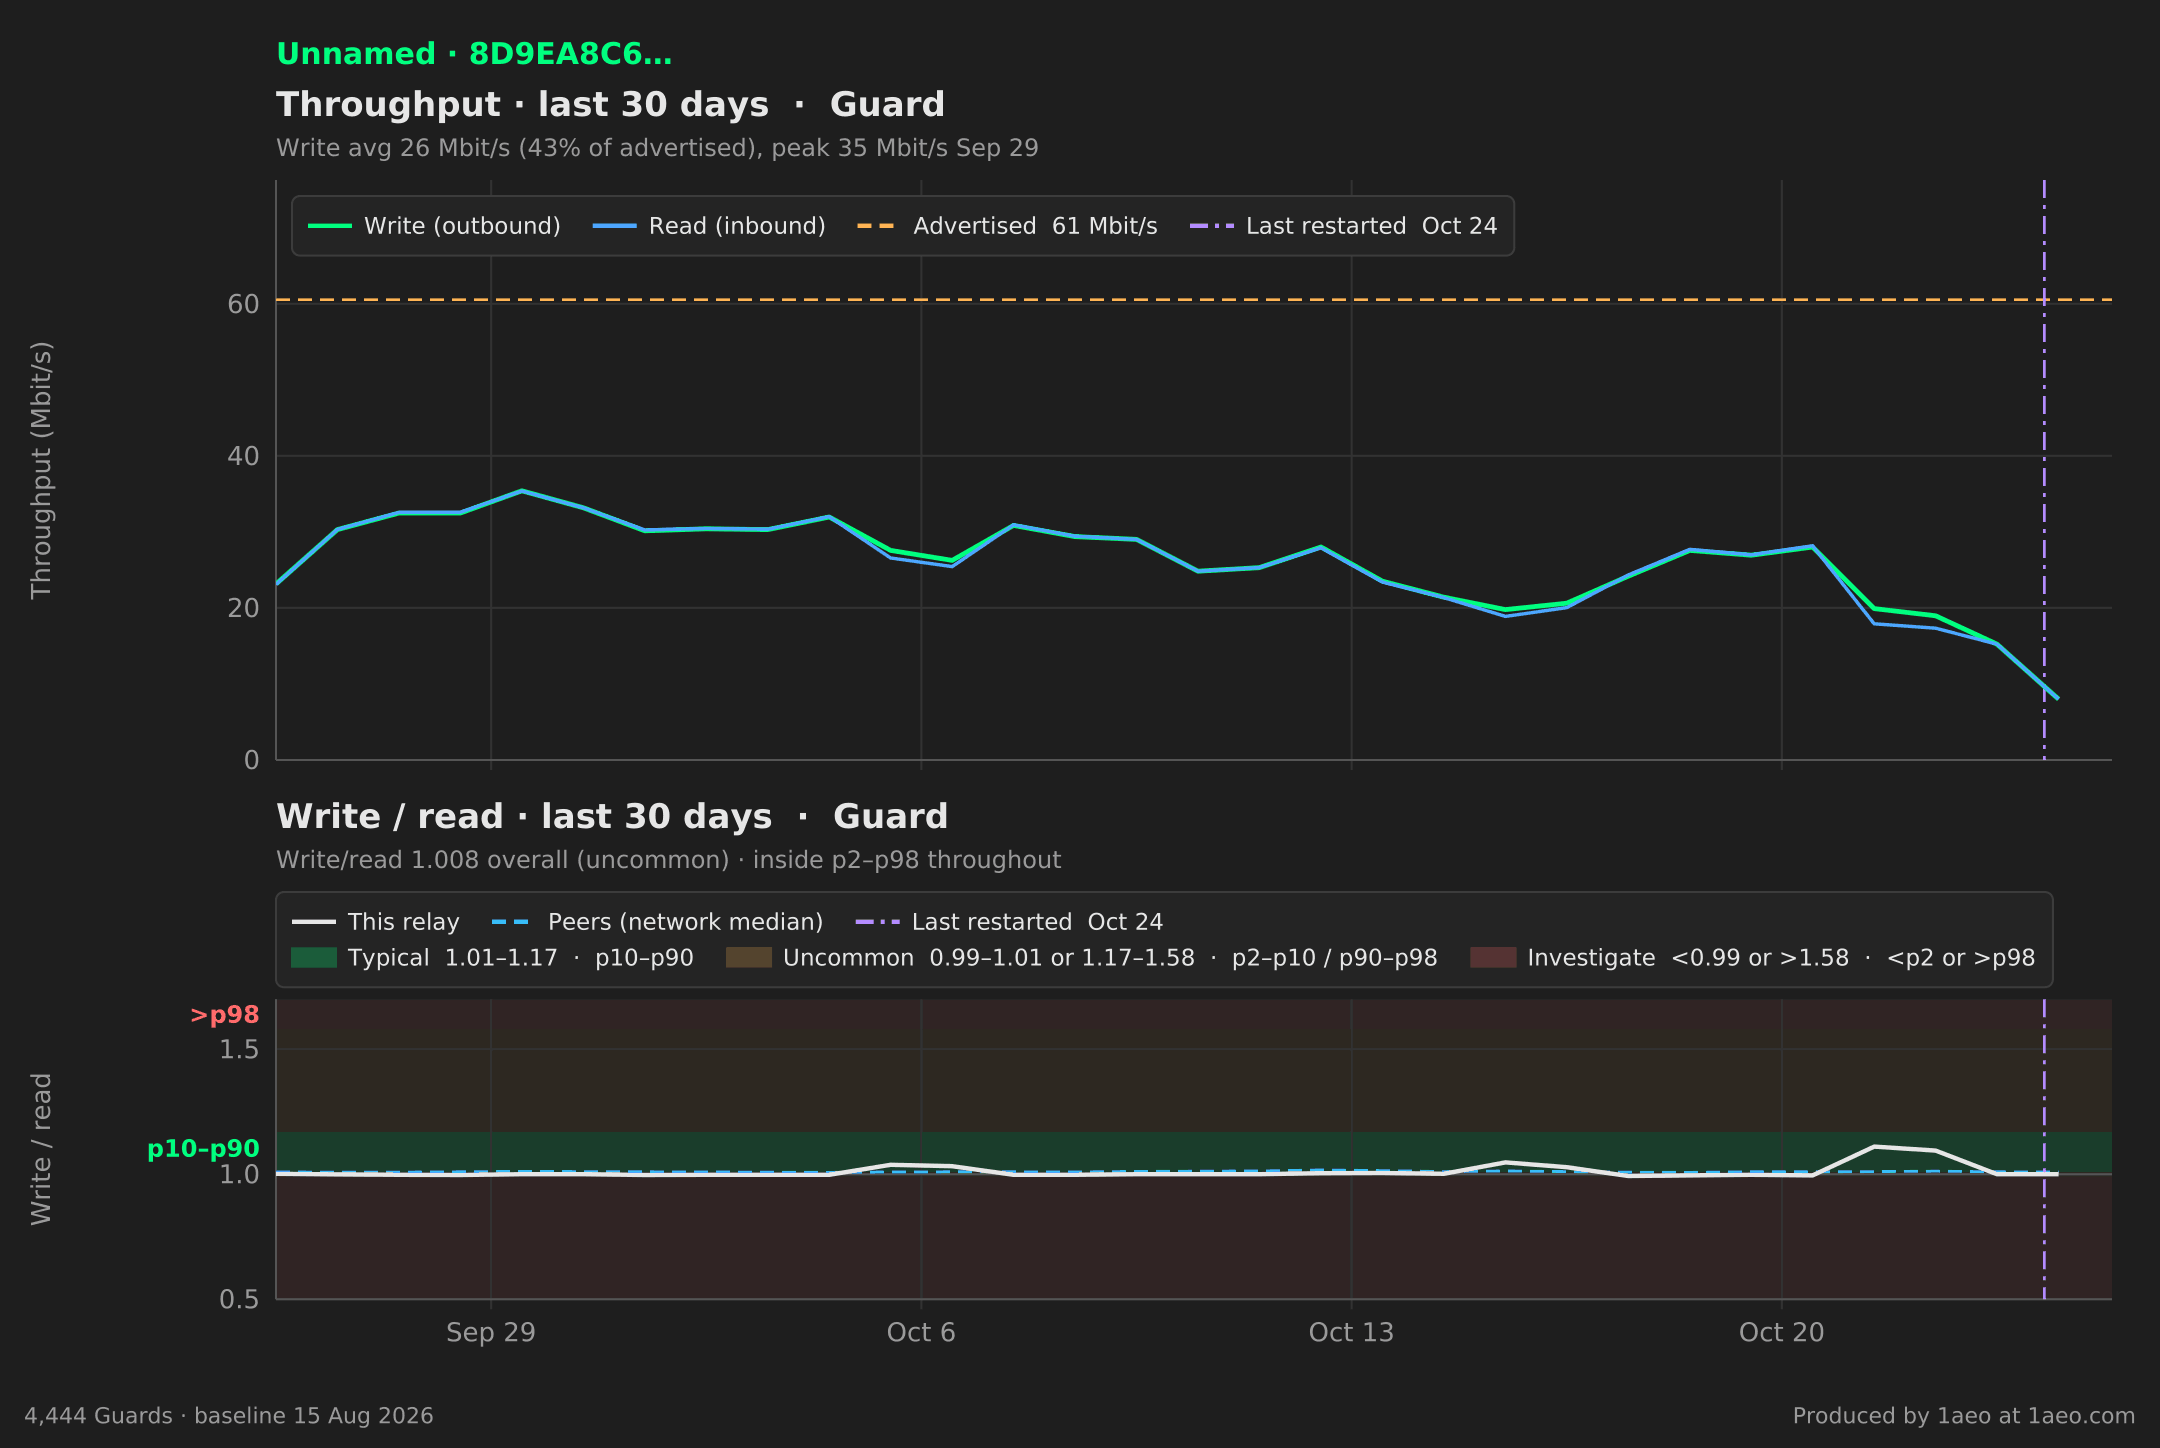Click the 'Write / read · last 30 days' heading
Viewport: 2160px width, 1448px height.
pos(612,817)
